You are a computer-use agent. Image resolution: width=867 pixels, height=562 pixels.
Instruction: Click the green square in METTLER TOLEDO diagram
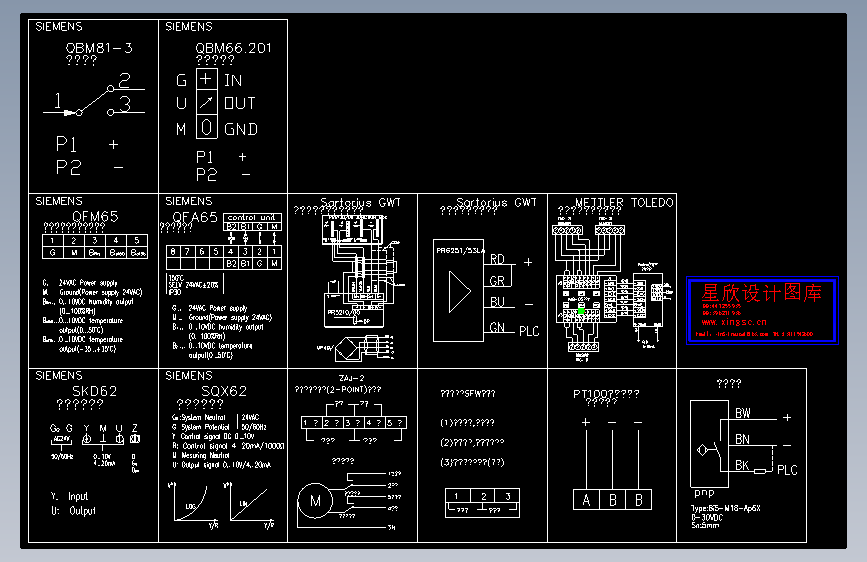[581, 311]
